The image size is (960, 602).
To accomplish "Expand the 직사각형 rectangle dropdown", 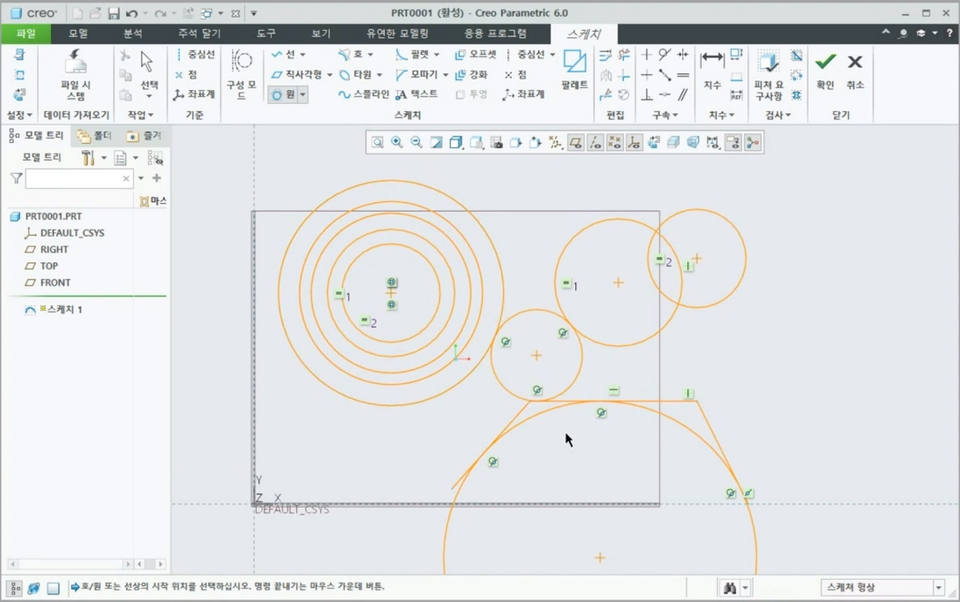I will click(329, 75).
